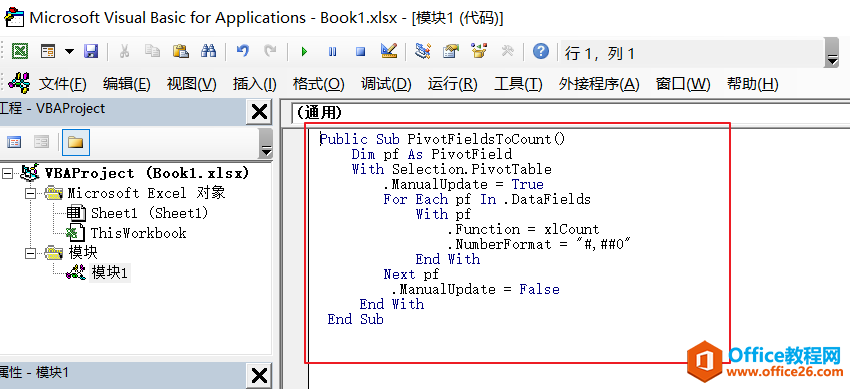This screenshot has width=850, height=389.
Task: Toggle Folders button in project panel
Action: point(75,142)
